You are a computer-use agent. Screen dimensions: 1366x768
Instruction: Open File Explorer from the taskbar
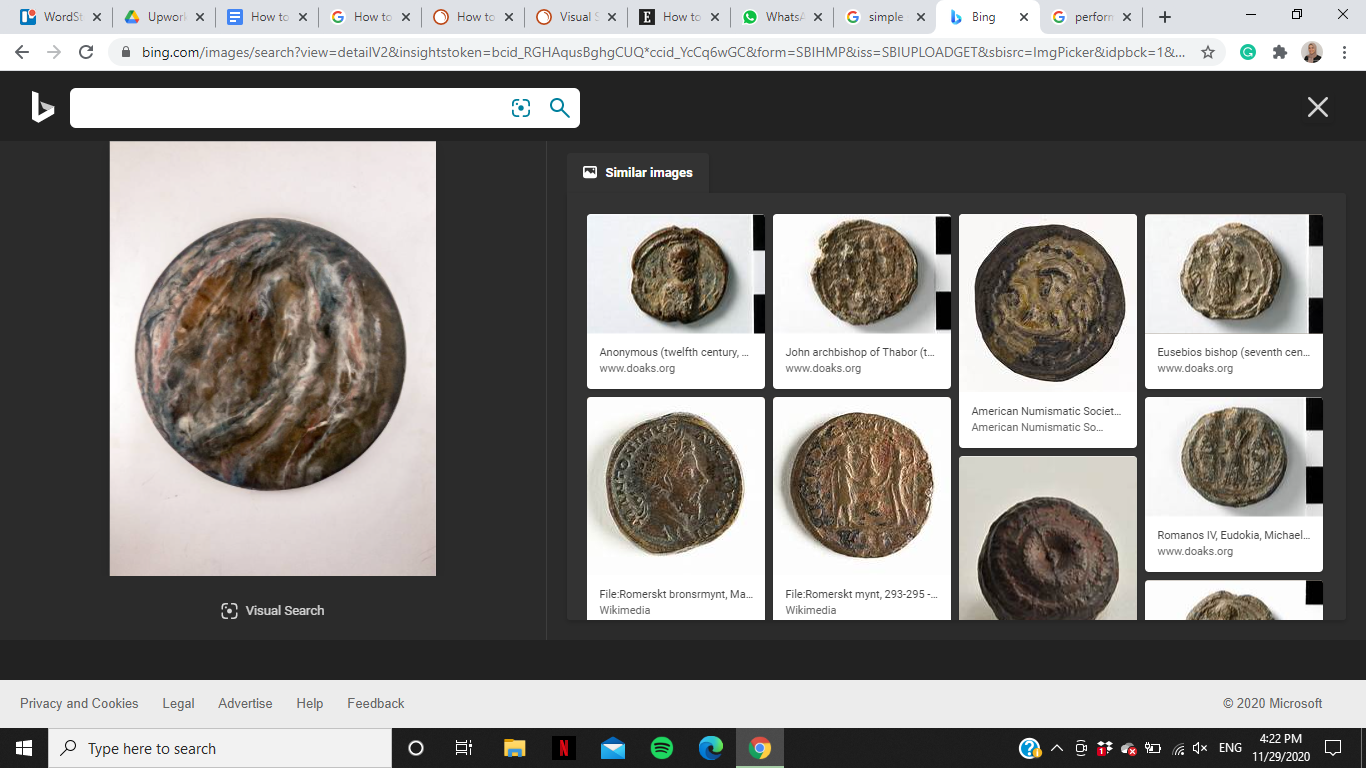click(514, 748)
